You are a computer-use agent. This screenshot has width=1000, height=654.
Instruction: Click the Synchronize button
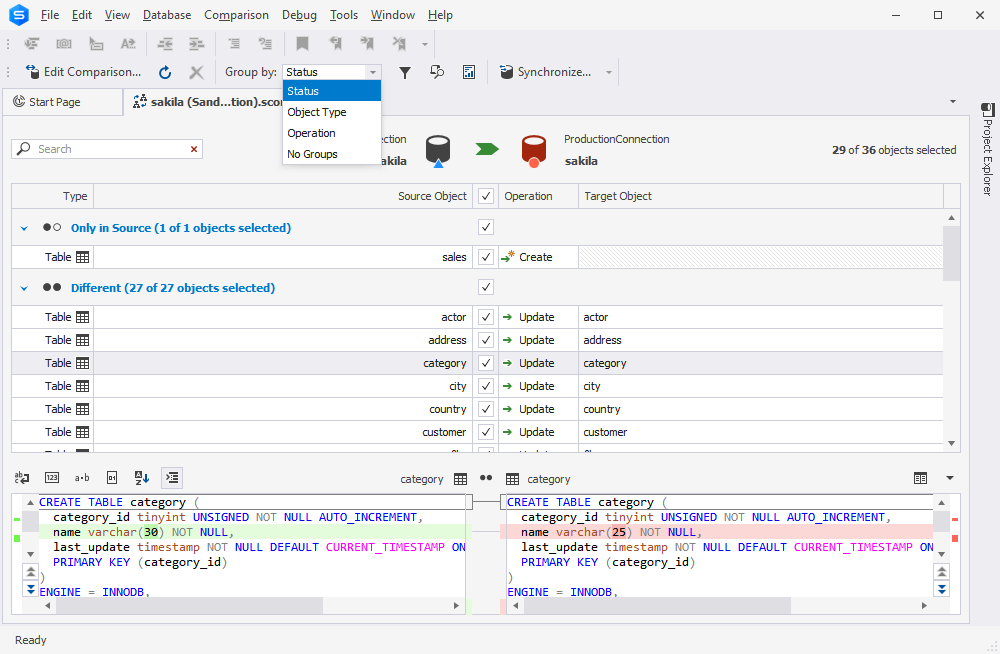coord(546,72)
